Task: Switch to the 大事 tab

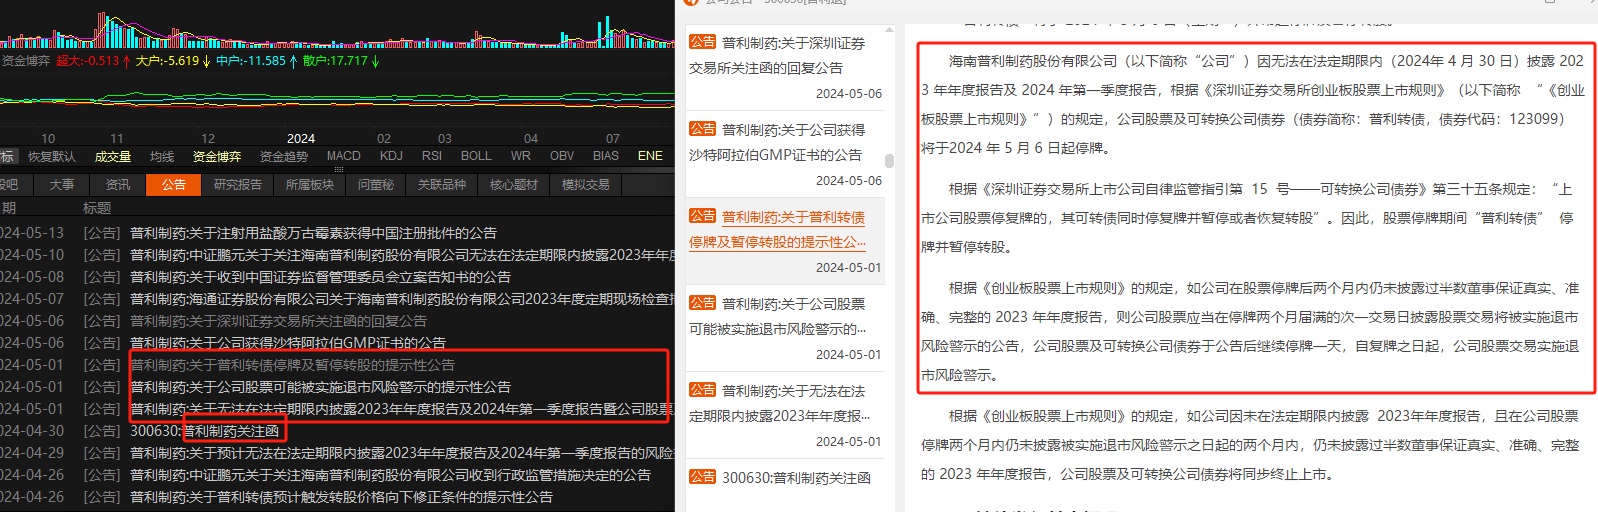Action: point(62,185)
